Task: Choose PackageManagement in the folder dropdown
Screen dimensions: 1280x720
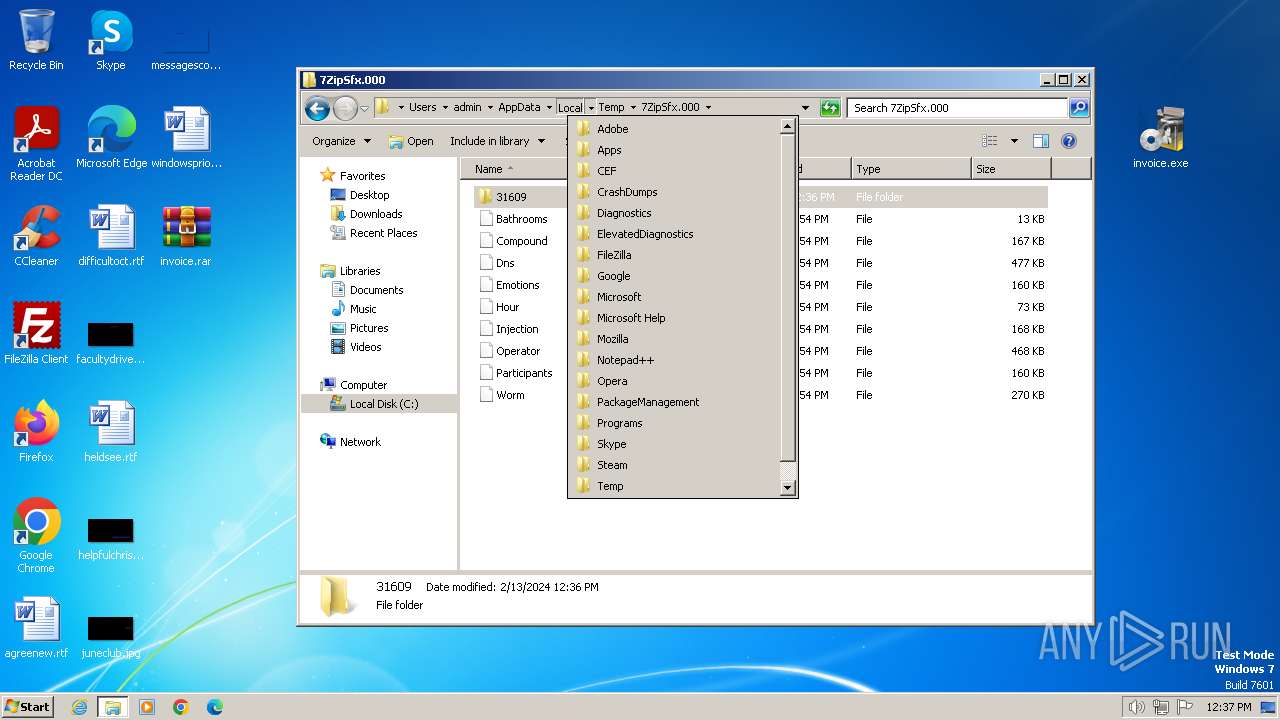Action: pyautogui.click(x=675, y=402)
